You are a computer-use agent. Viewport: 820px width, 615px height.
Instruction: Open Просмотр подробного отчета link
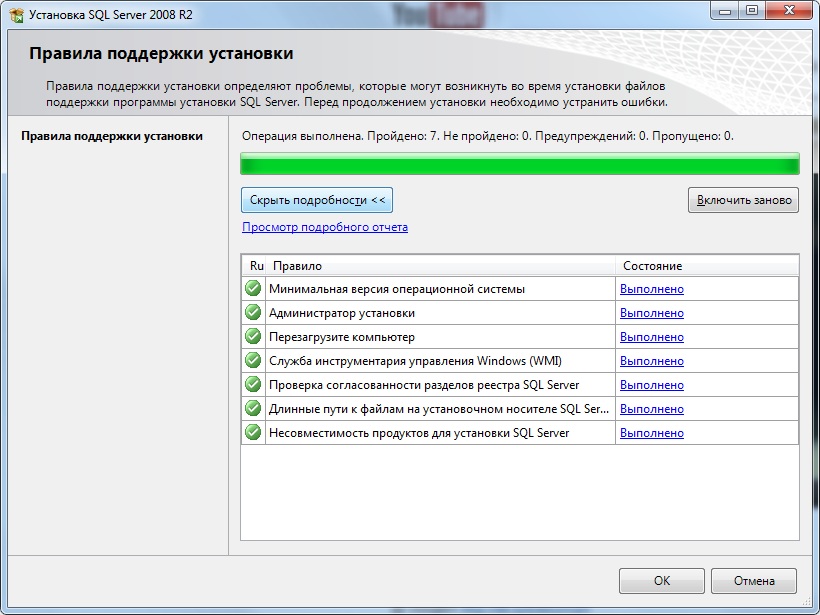pos(325,227)
